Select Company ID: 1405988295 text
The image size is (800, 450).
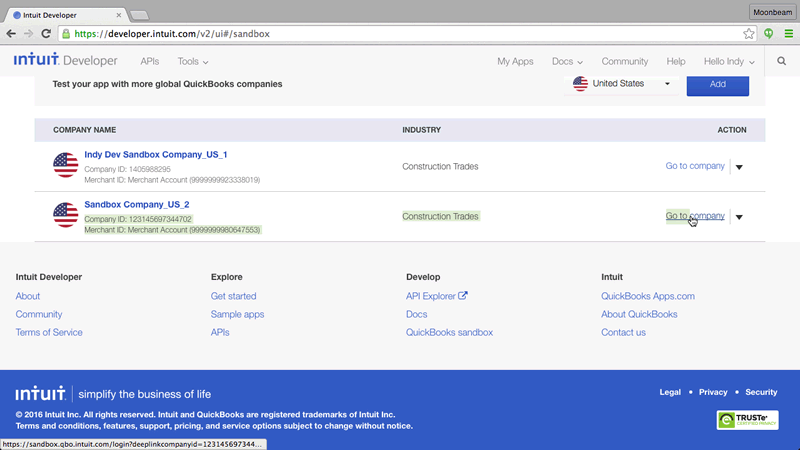coord(128,169)
